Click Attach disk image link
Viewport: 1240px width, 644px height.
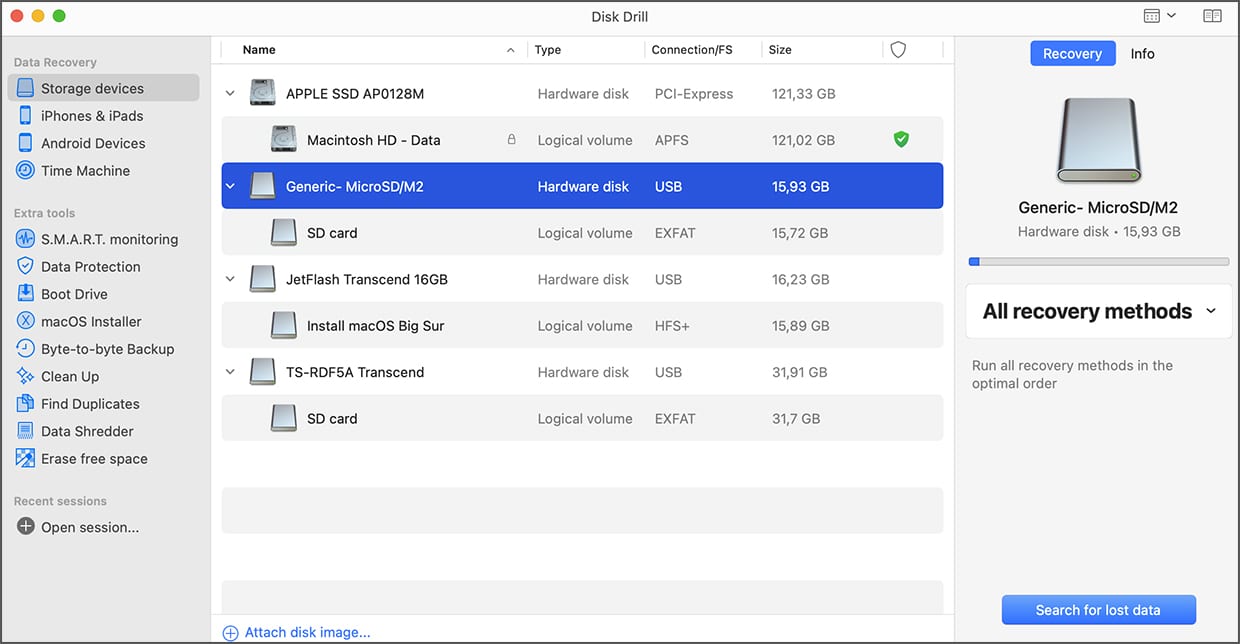click(297, 632)
